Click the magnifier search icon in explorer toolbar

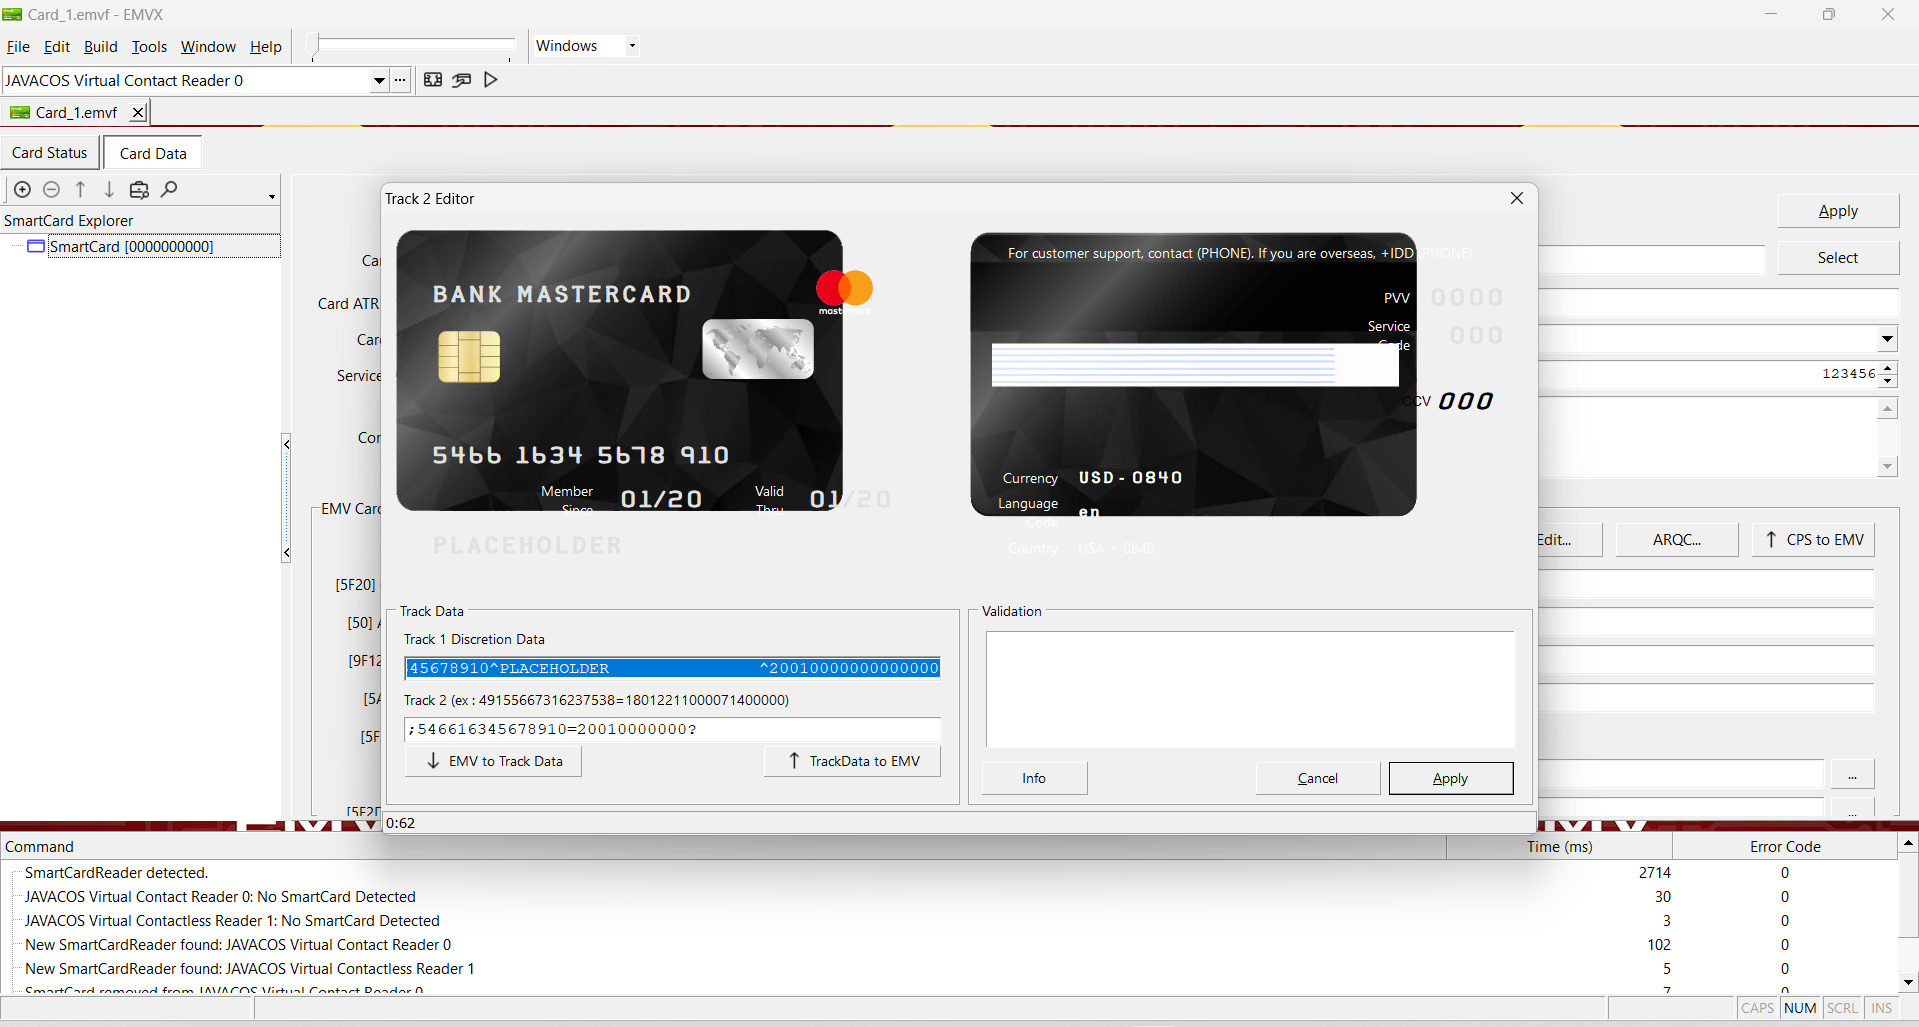pyautogui.click(x=169, y=189)
